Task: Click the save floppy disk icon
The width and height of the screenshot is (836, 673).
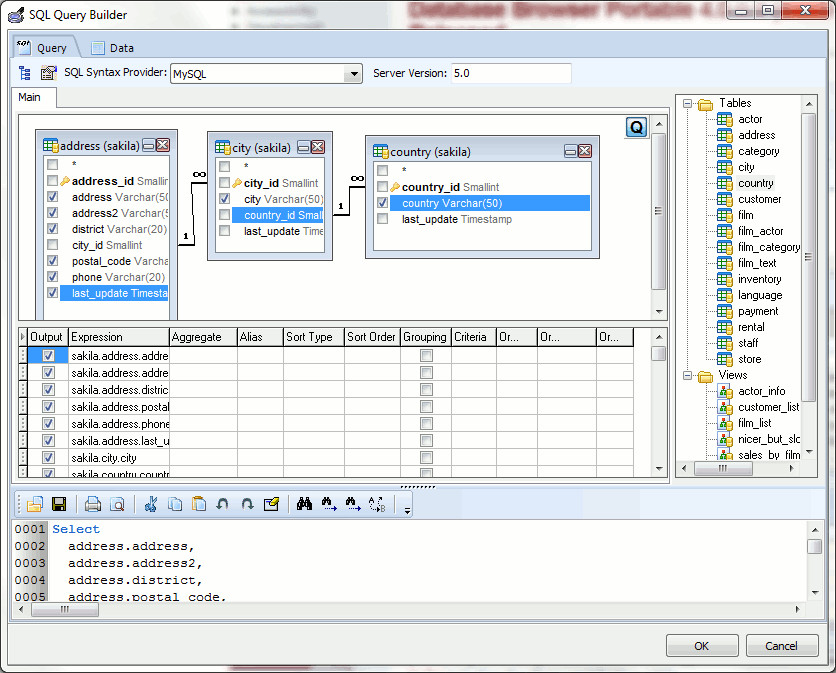Action: pos(59,504)
